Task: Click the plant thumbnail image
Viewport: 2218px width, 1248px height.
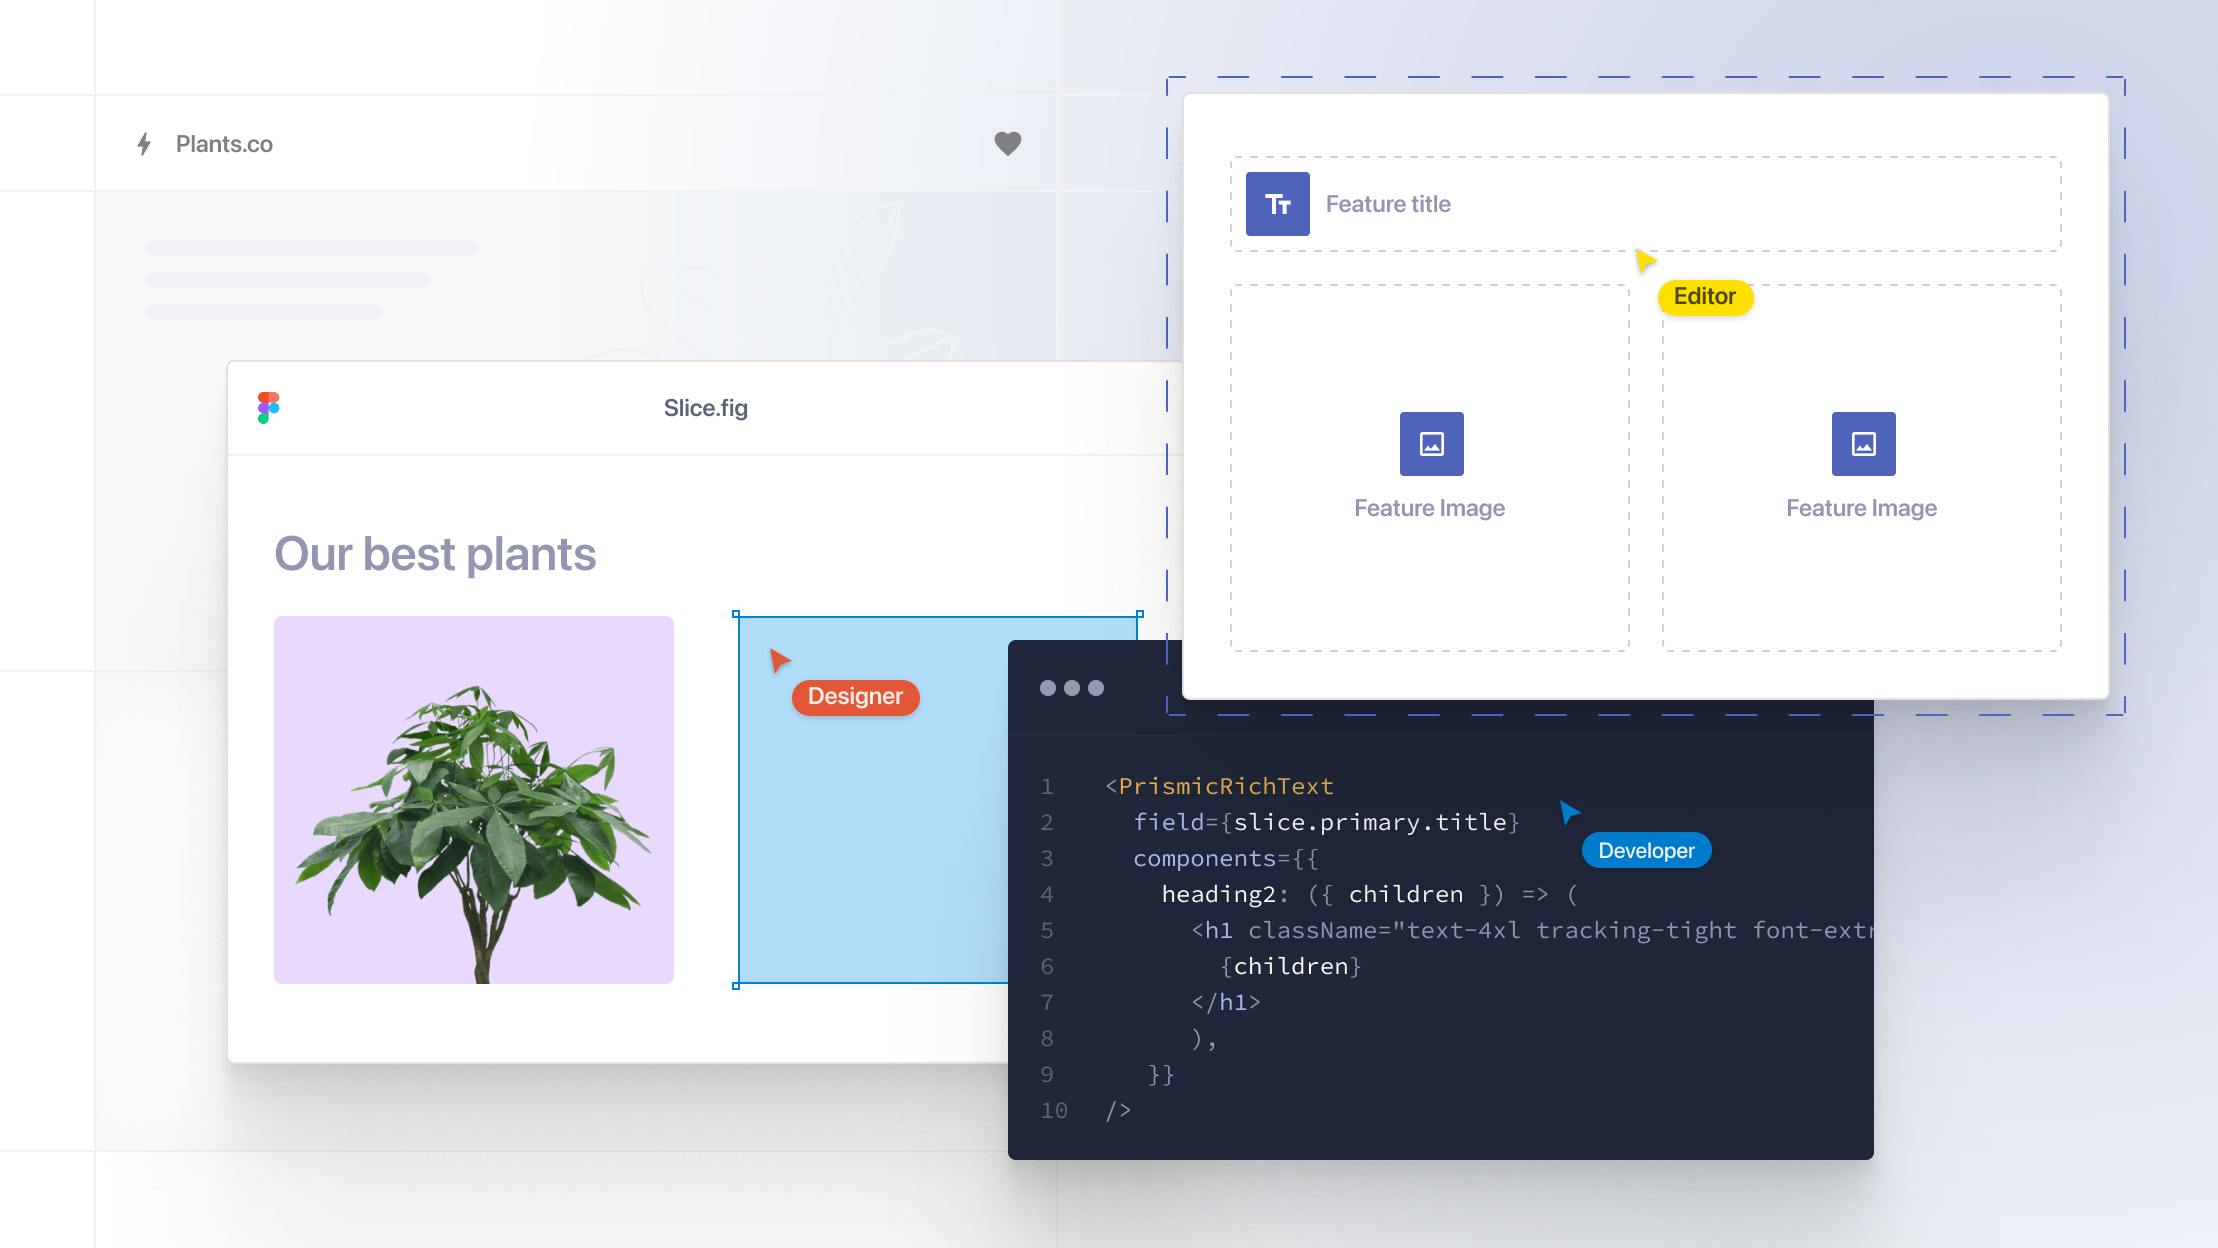Action: [x=474, y=797]
